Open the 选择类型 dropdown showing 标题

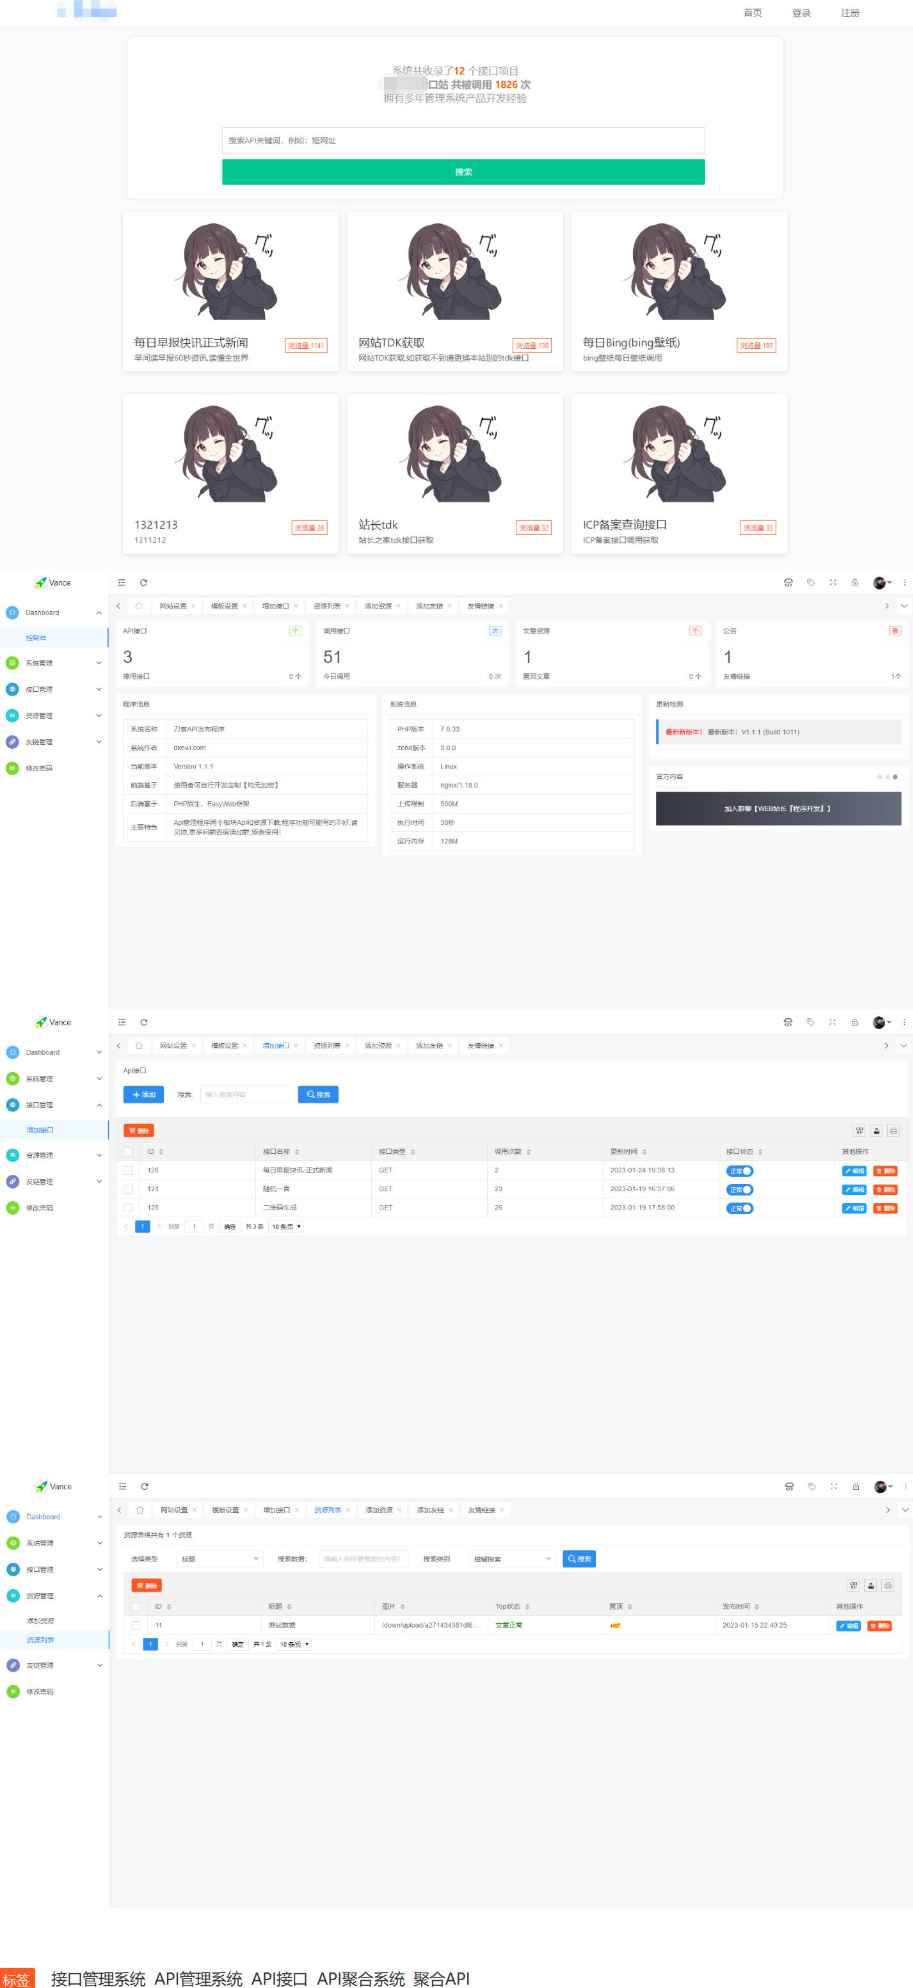(219, 1559)
